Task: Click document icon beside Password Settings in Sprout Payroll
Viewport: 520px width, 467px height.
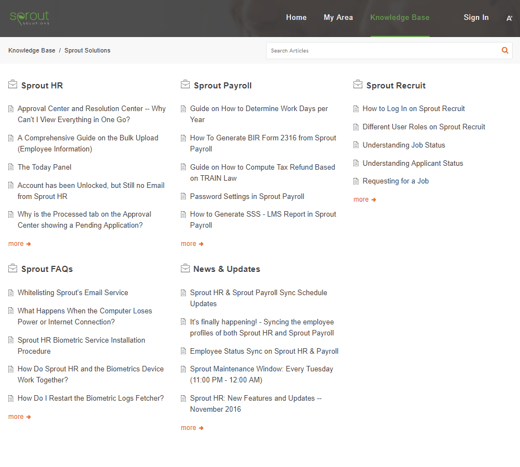Action: click(183, 196)
